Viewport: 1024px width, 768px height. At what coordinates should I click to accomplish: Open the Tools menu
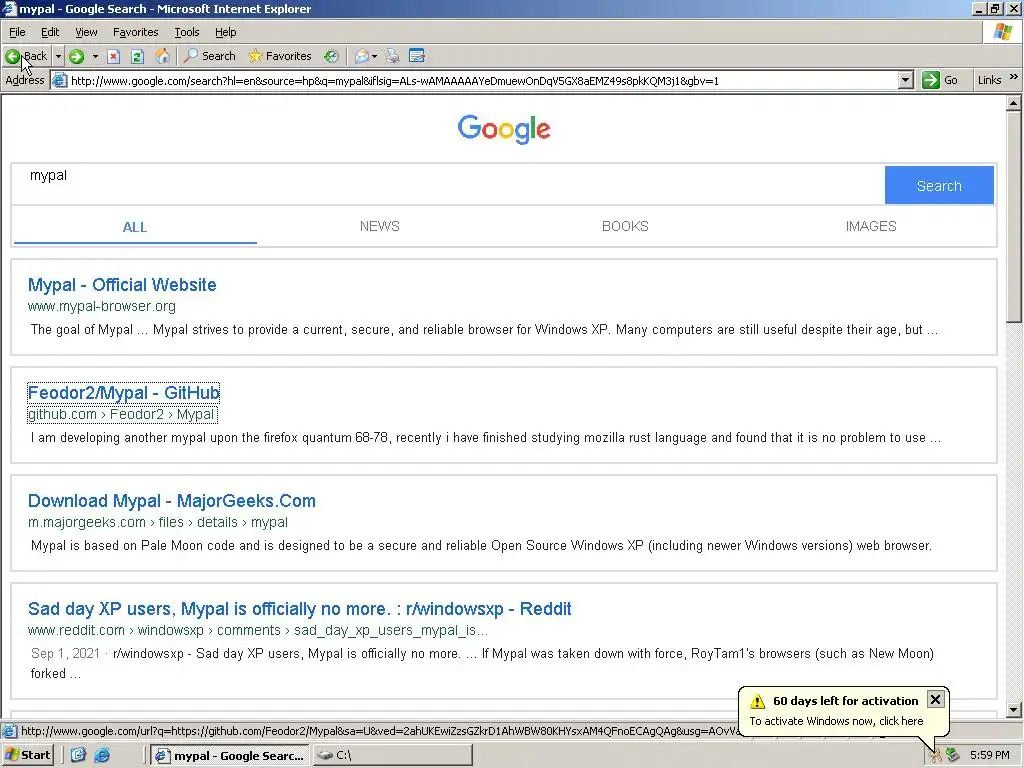point(187,32)
